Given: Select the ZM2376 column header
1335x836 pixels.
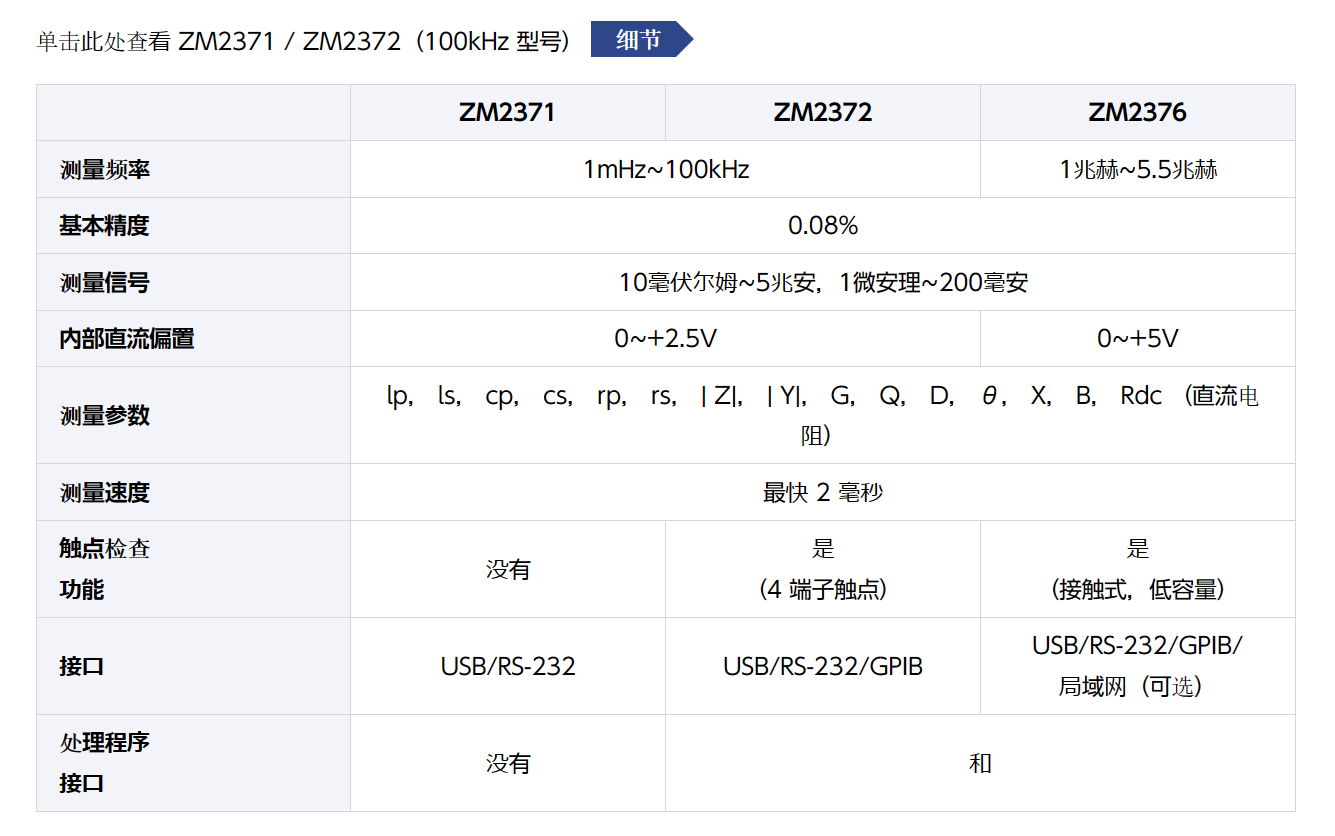Looking at the screenshot, I should (1137, 112).
